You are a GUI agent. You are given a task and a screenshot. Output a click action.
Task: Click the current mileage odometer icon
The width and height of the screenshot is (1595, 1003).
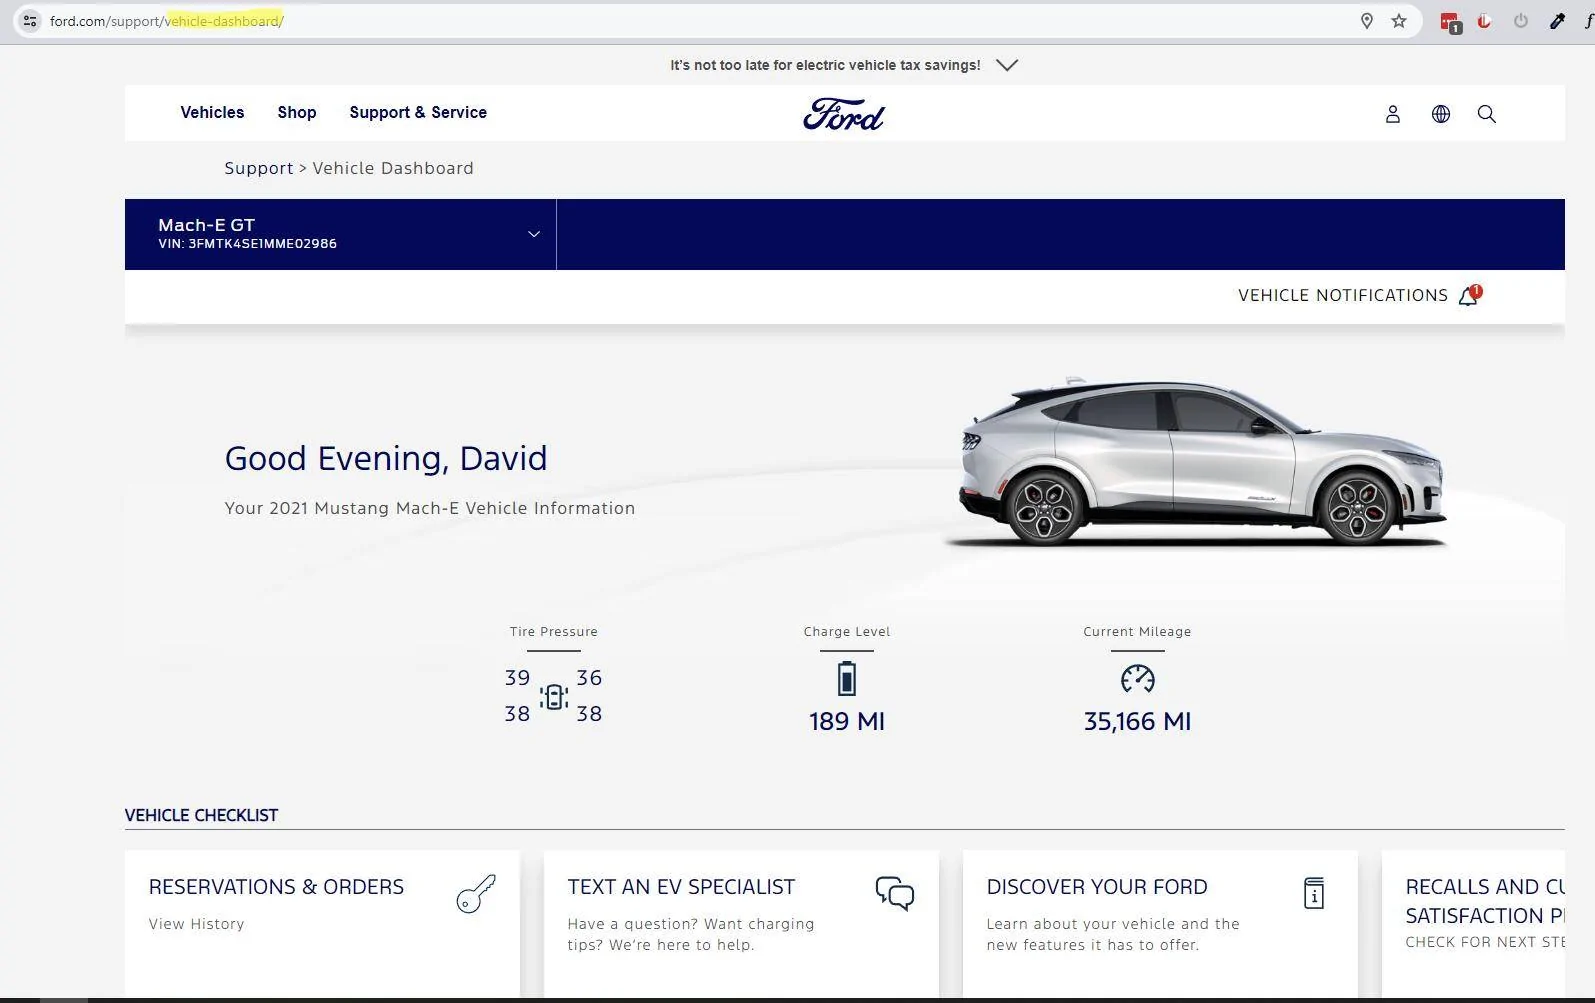(x=1137, y=679)
